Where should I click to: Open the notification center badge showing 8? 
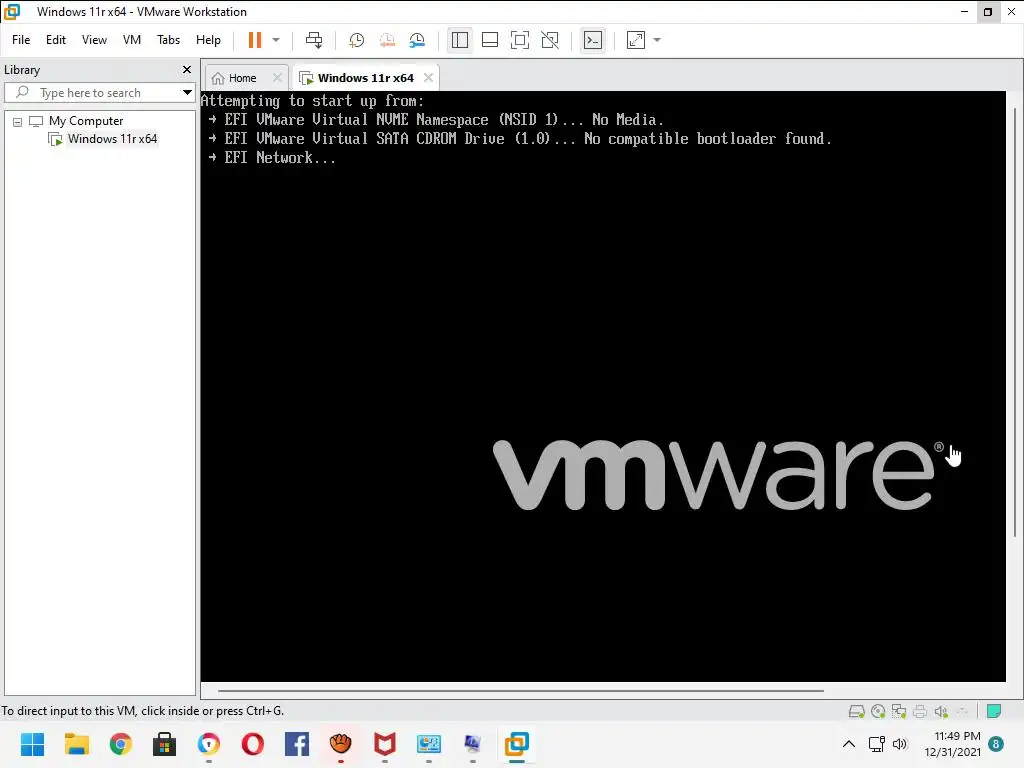point(996,744)
